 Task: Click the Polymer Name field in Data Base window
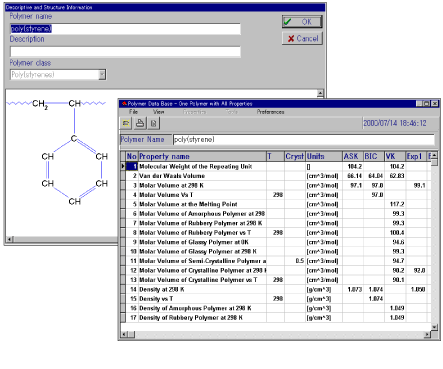(x=304, y=140)
